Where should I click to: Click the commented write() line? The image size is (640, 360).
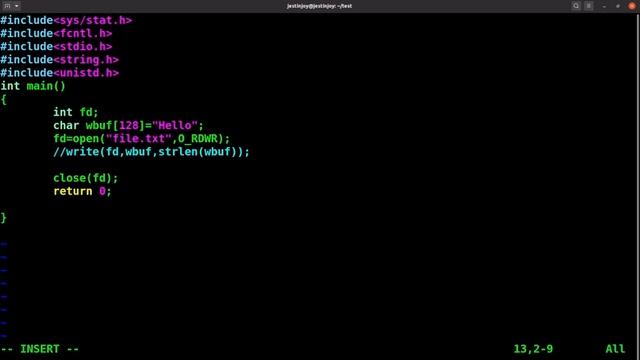point(151,152)
